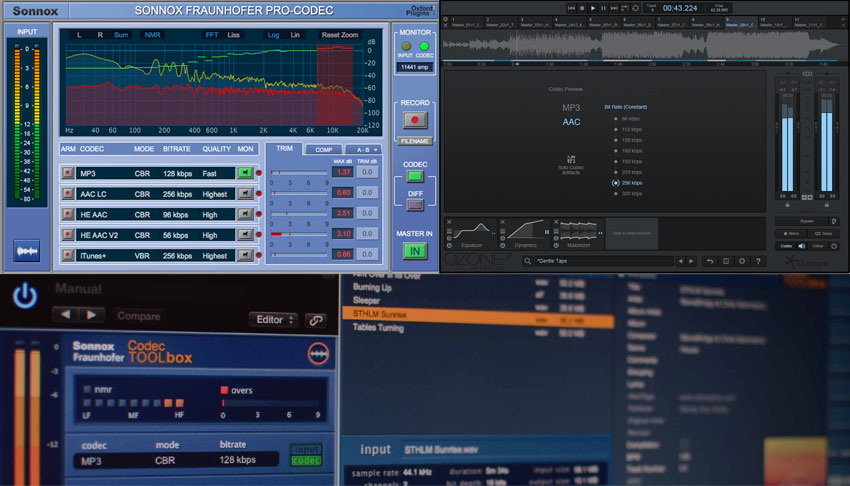Select the Sum channel display option
850x486 pixels.
(121, 35)
